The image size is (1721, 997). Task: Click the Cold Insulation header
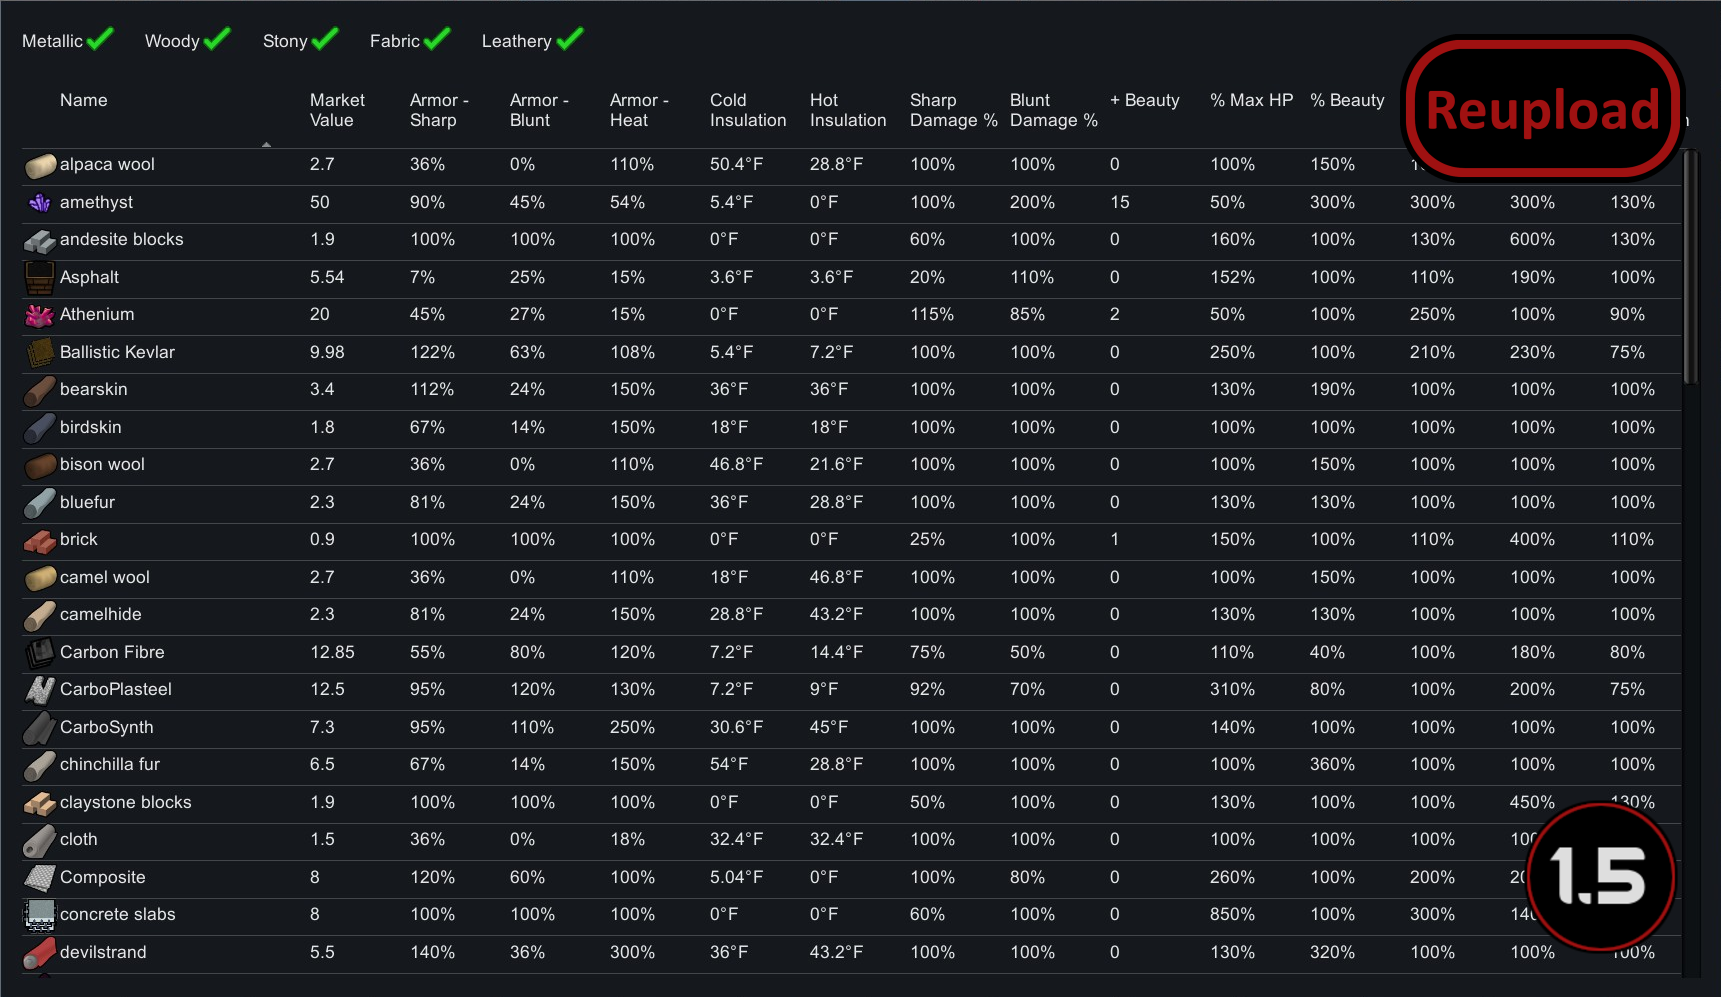click(x=746, y=110)
